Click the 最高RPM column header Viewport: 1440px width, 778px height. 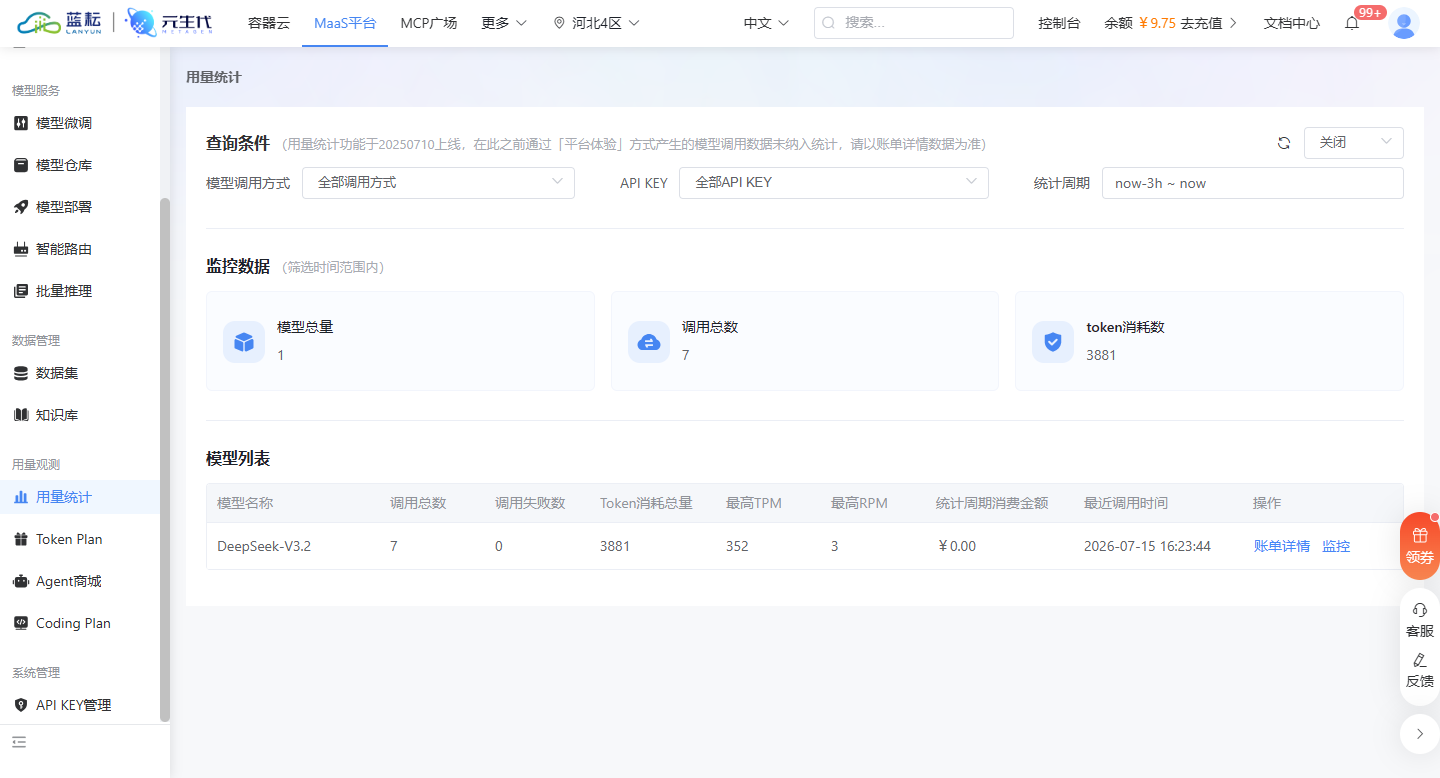coord(859,503)
